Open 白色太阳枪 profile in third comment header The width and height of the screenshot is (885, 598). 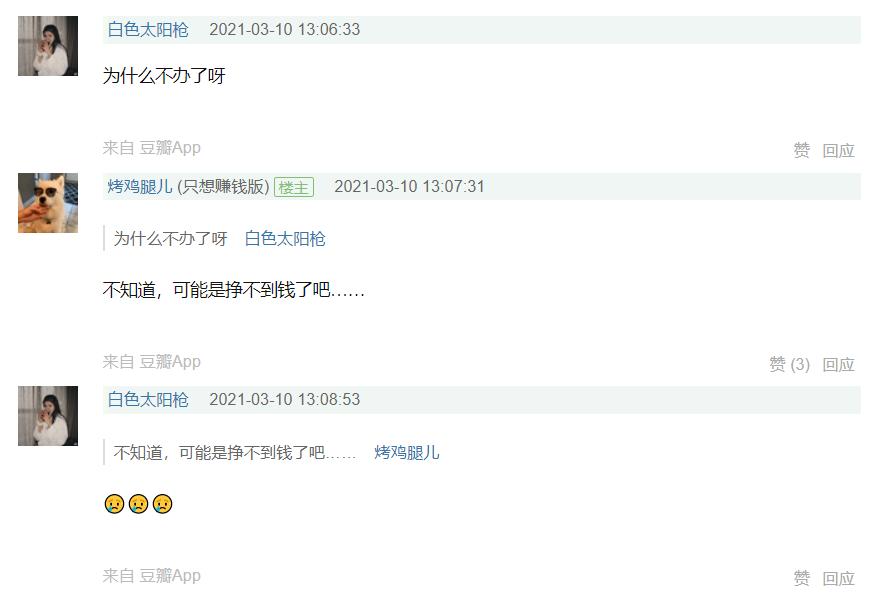(148, 399)
